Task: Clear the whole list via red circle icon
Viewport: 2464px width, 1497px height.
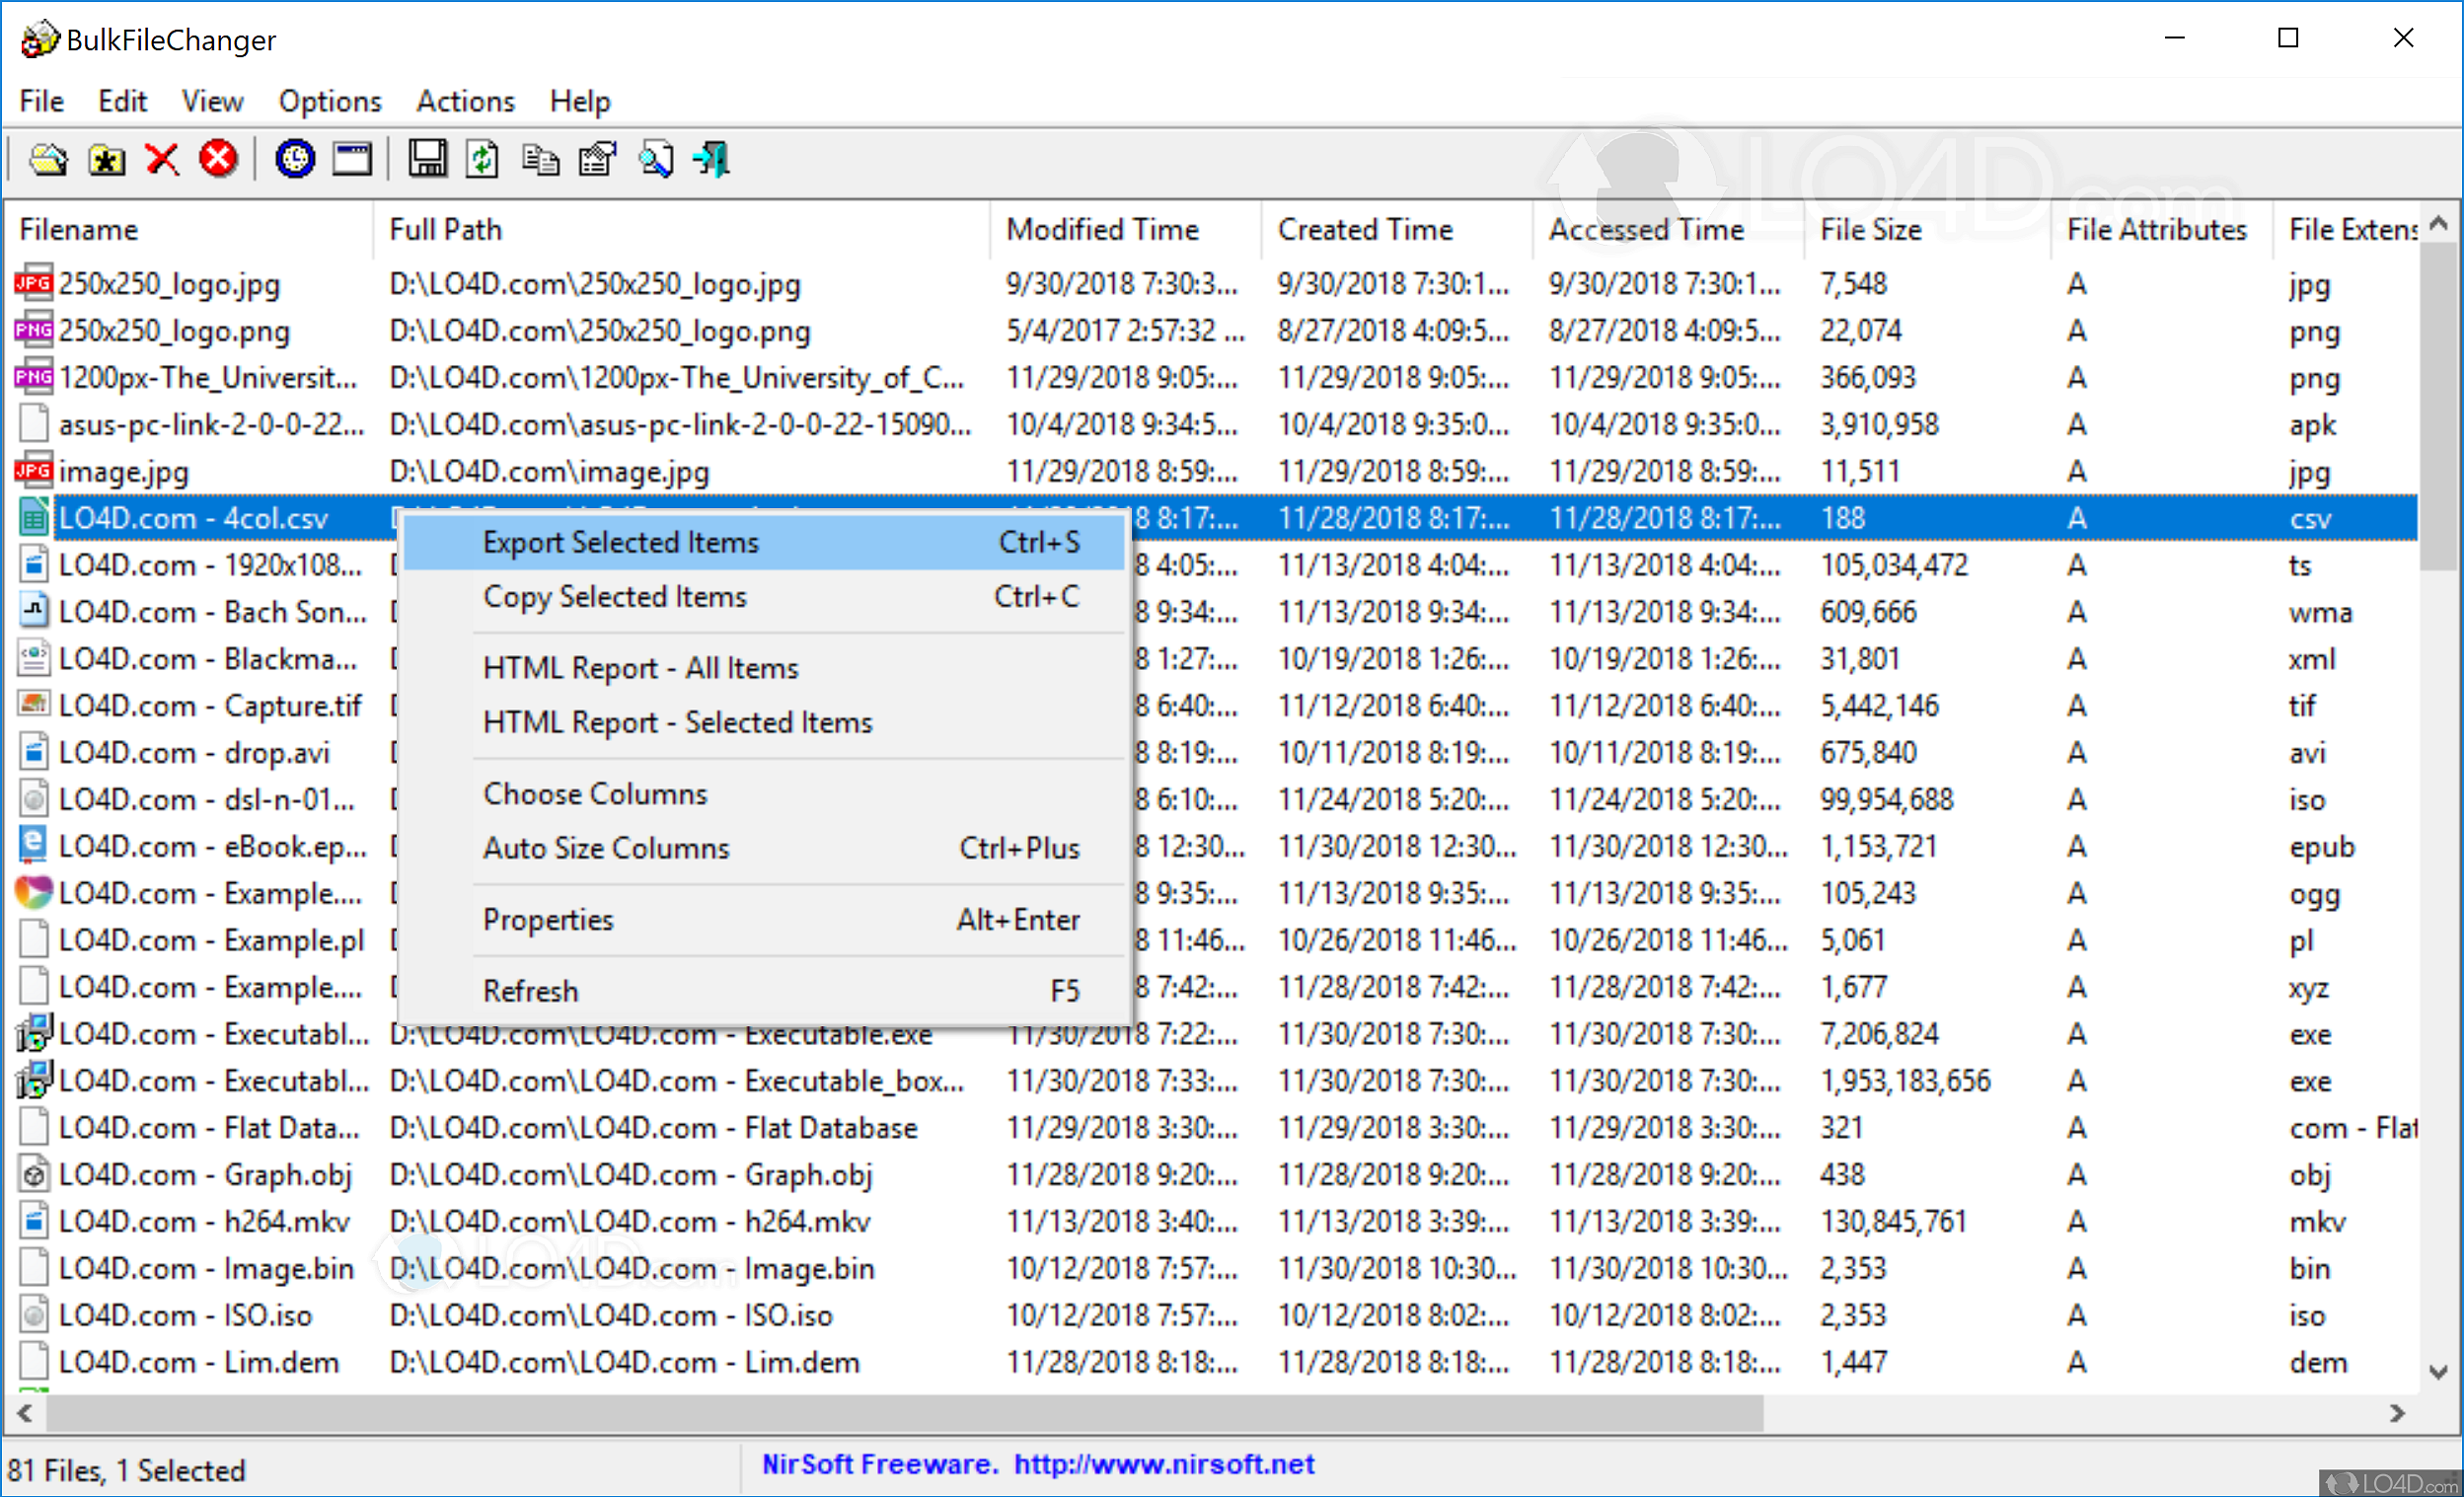Action: [x=218, y=159]
